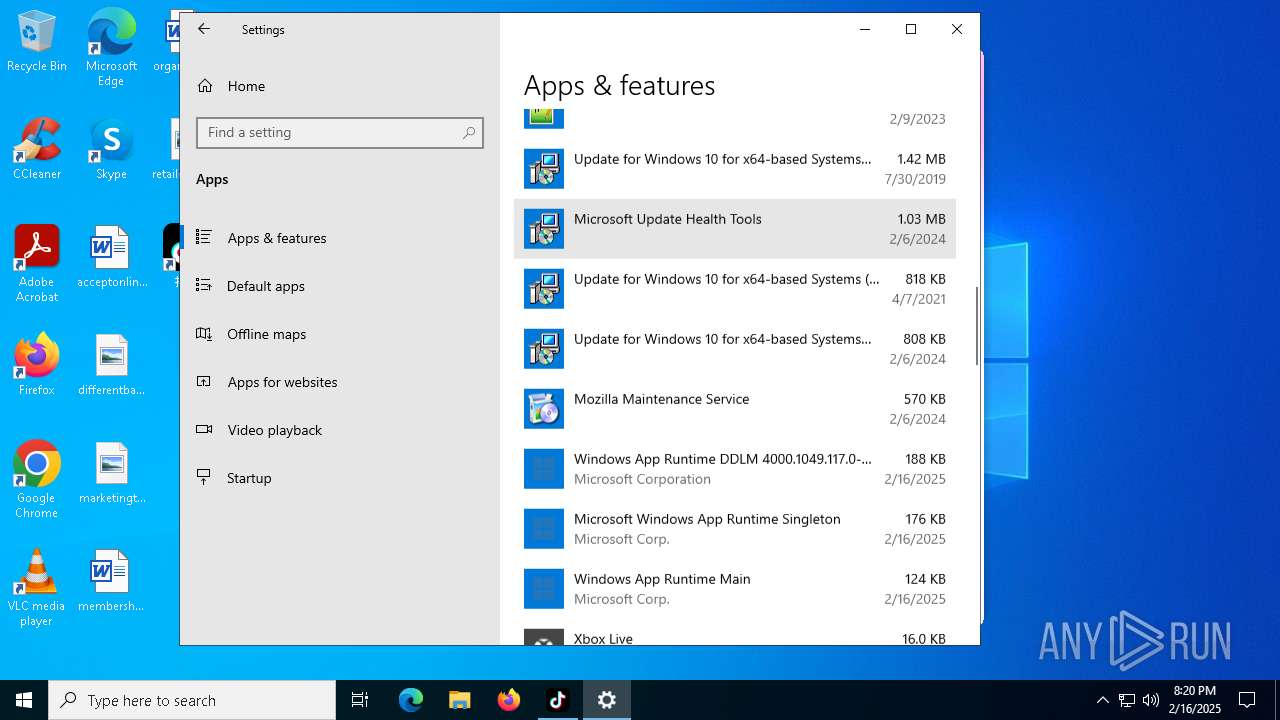Open Skype desktop shortcut
1280x720 pixels.
tap(111, 149)
